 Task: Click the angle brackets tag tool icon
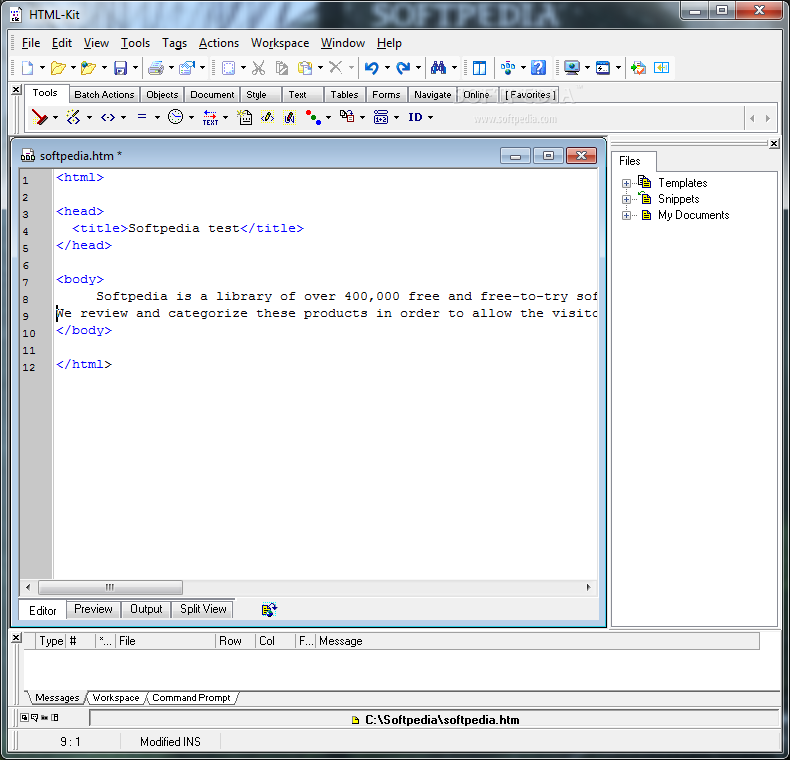[108, 117]
